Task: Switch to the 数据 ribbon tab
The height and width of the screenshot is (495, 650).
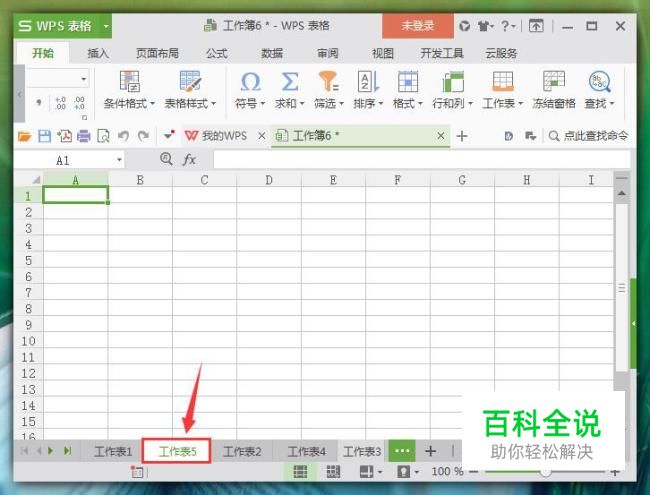Action: (x=272, y=53)
